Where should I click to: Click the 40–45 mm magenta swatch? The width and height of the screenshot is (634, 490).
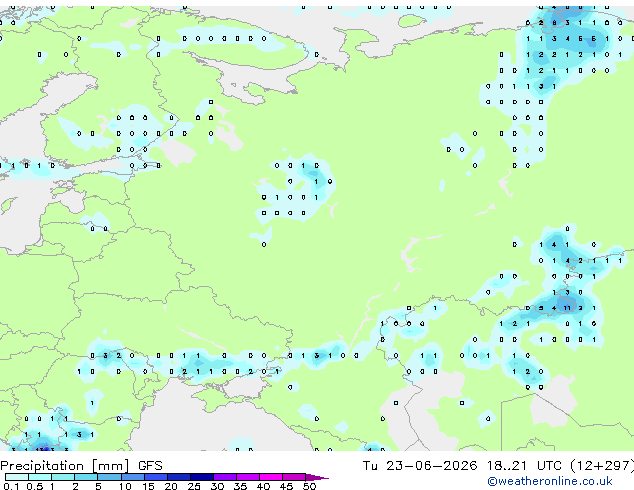[x=271, y=477]
